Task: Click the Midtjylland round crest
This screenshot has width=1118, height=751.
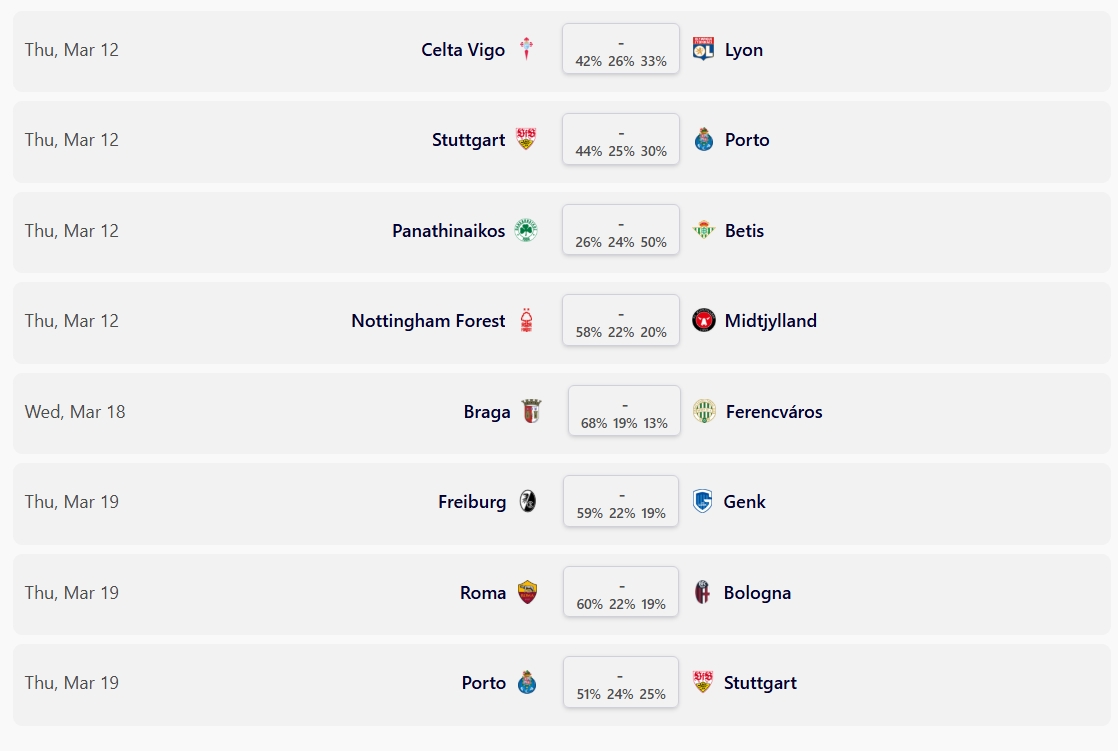Action: [x=704, y=321]
